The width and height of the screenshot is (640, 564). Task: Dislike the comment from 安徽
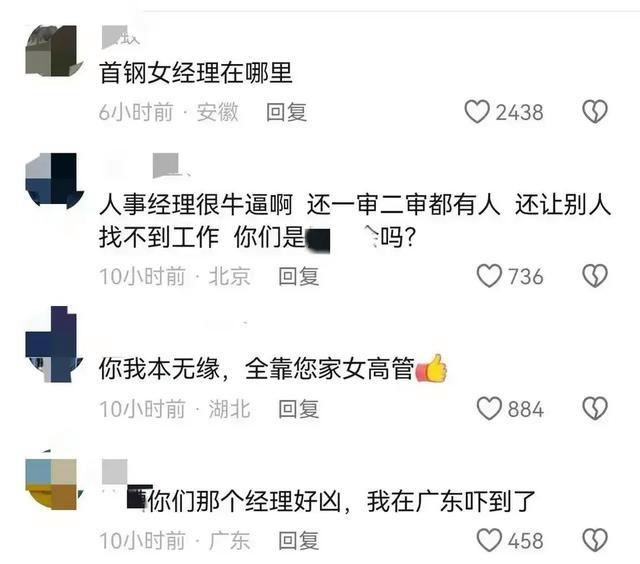click(595, 111)
